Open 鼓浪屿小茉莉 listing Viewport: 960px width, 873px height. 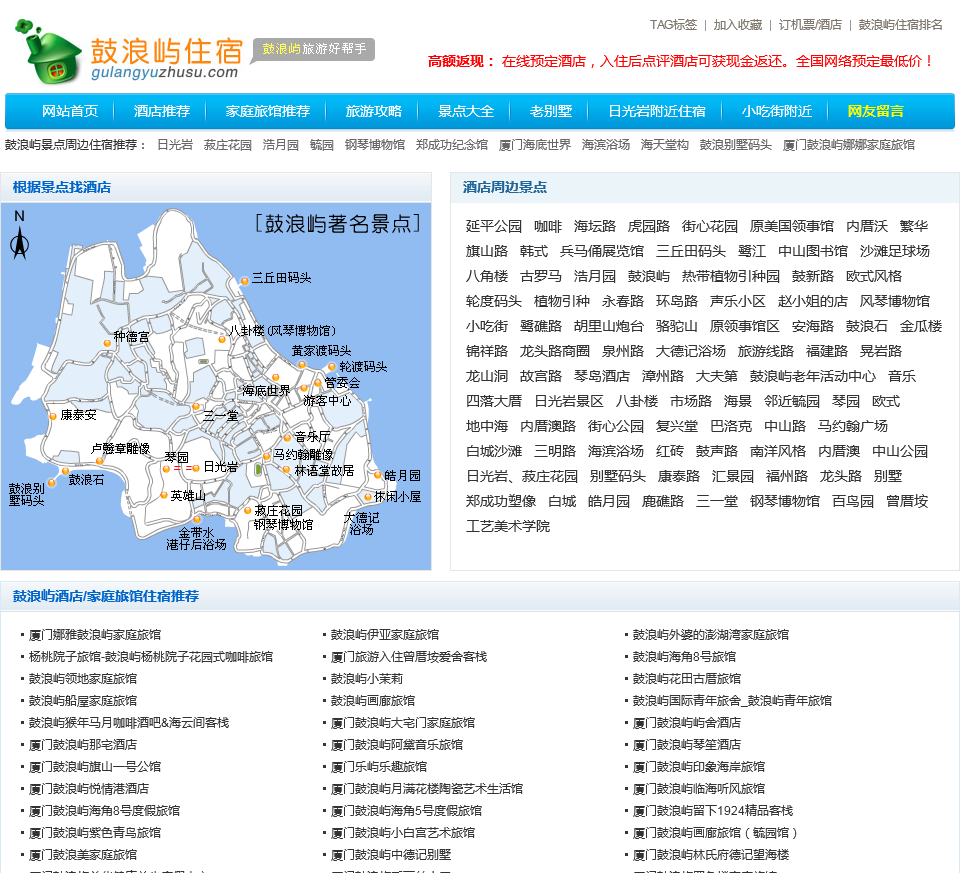coord(367,678)
